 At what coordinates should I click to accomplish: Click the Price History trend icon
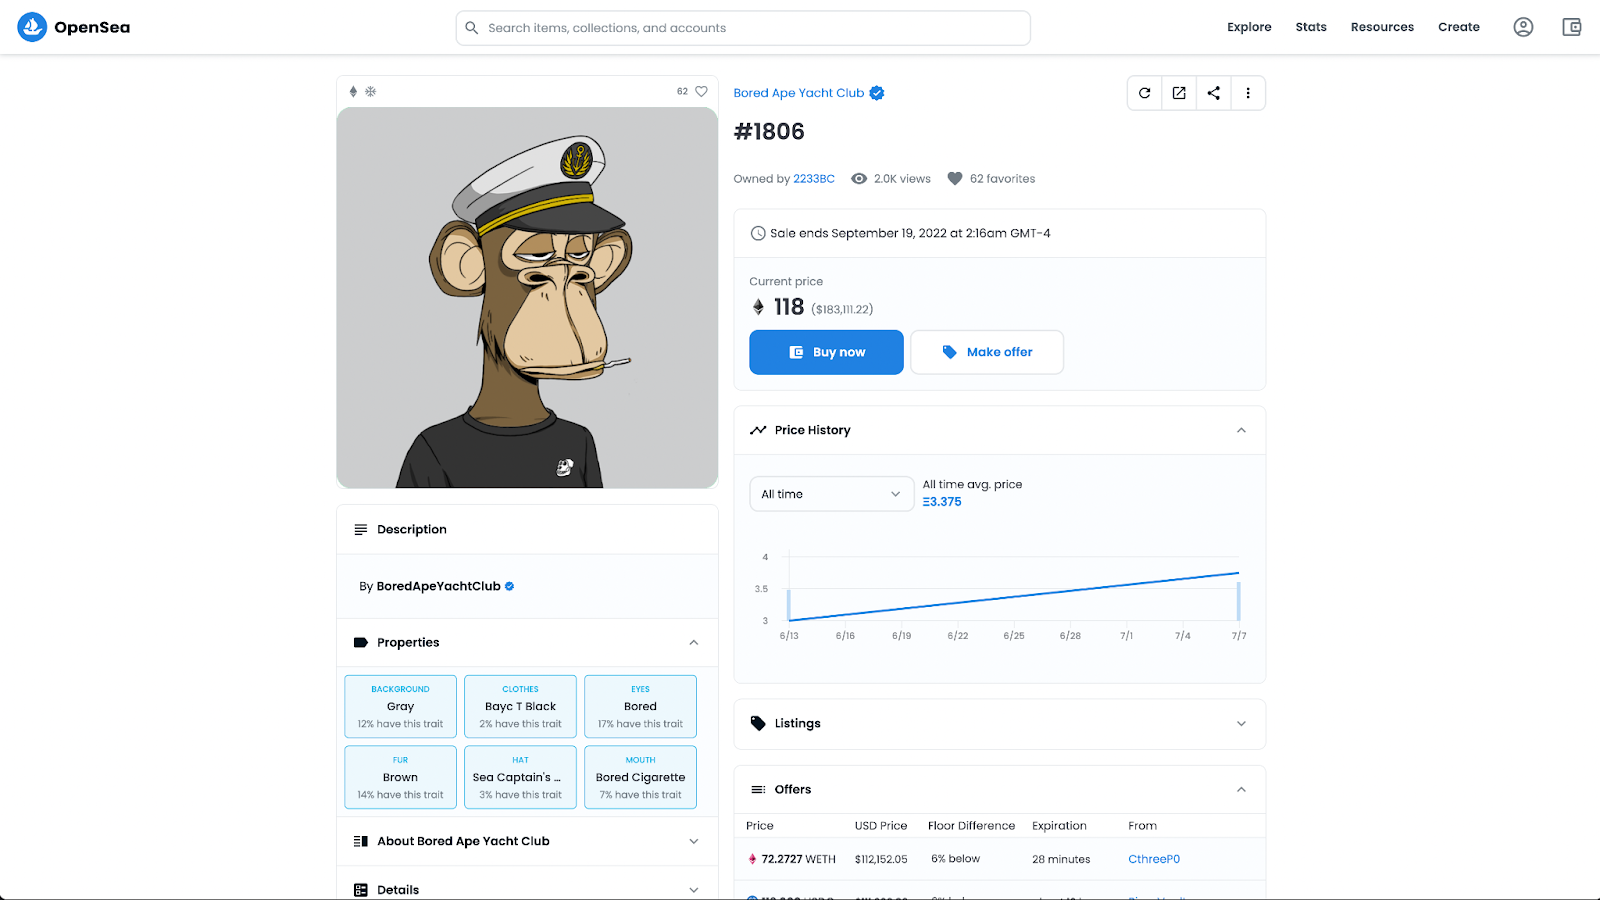758,430
